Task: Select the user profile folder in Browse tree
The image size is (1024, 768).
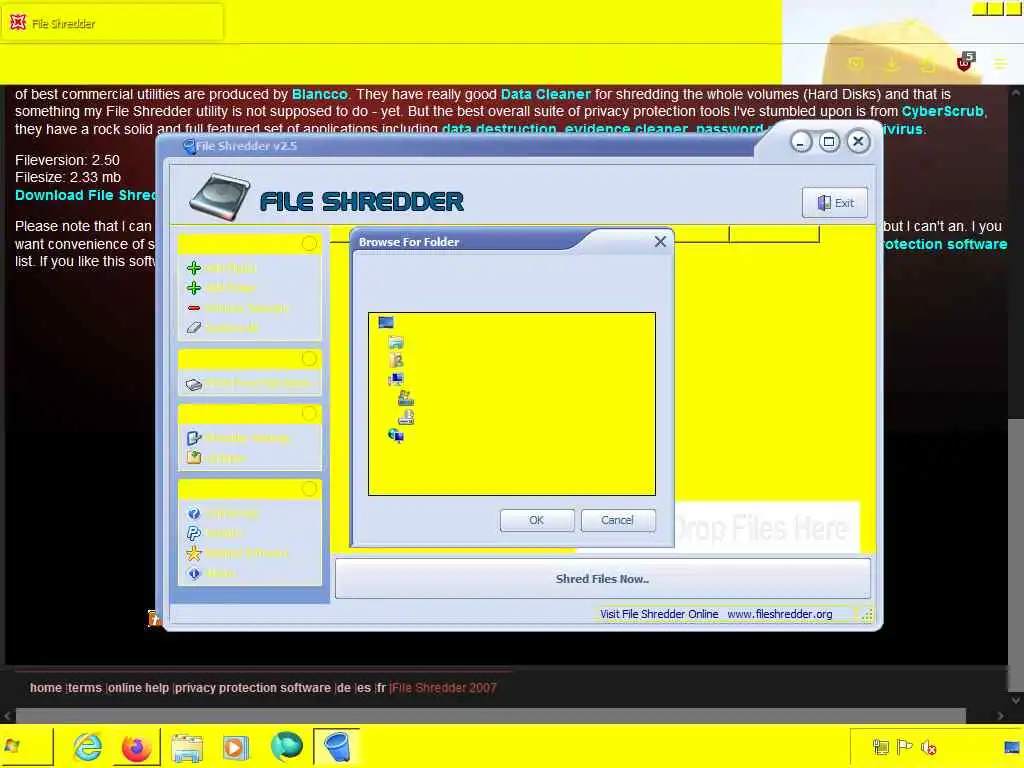Action: click(396, 360)
